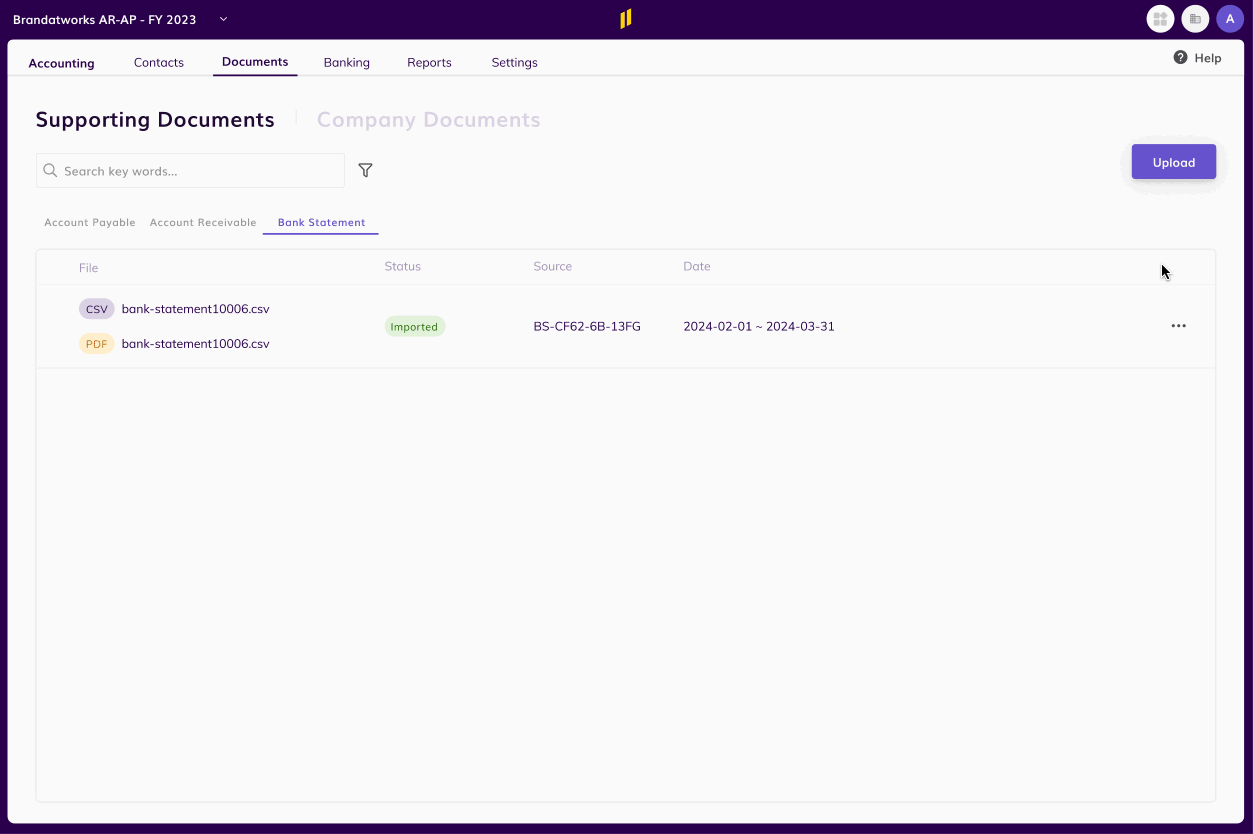
Task: Open the Account Payable tab
Action: pos(89,222)
